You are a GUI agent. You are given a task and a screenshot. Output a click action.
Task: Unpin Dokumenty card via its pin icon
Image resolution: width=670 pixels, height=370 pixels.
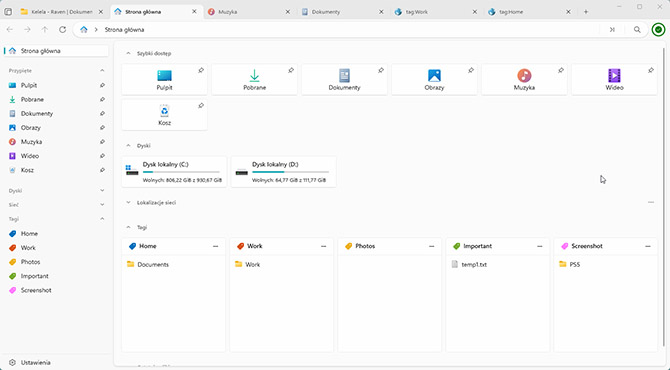click(x=381, y=70)
